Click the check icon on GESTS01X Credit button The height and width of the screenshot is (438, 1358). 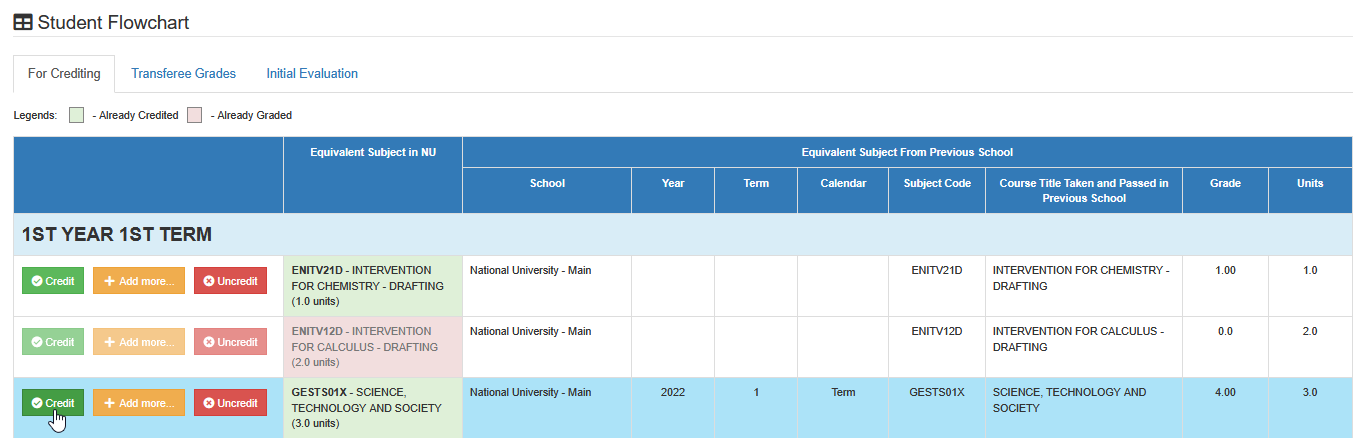click(36, 403)
